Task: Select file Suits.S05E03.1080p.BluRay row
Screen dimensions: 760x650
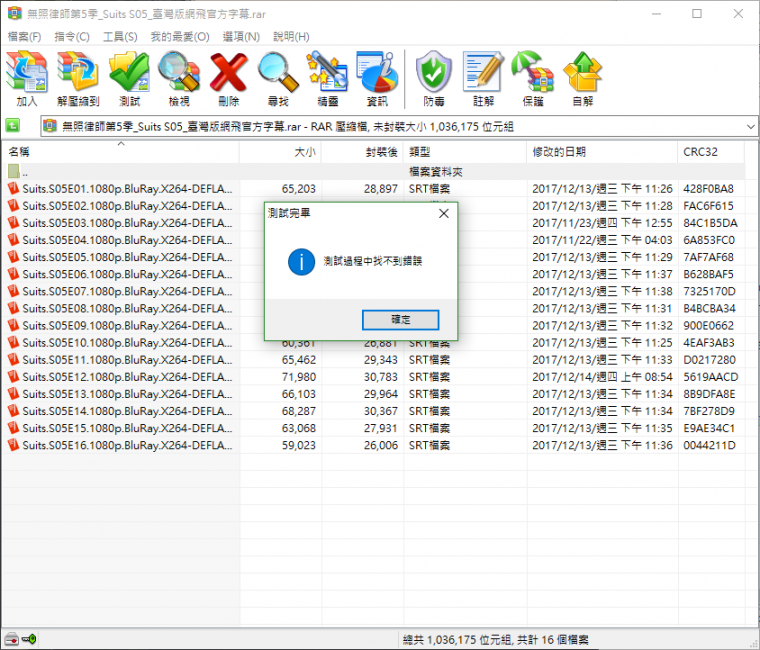Action: 127,223
